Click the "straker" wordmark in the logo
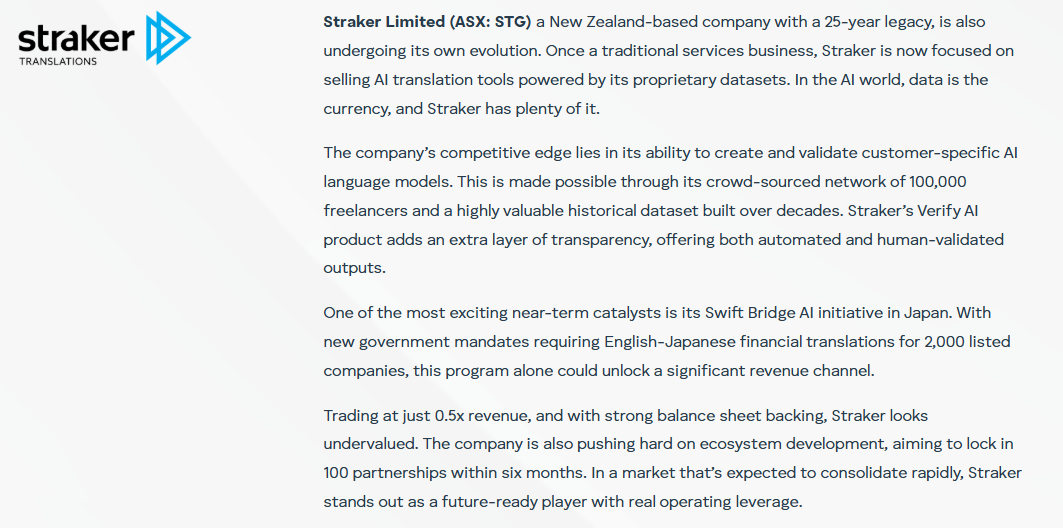 [76, 38]
